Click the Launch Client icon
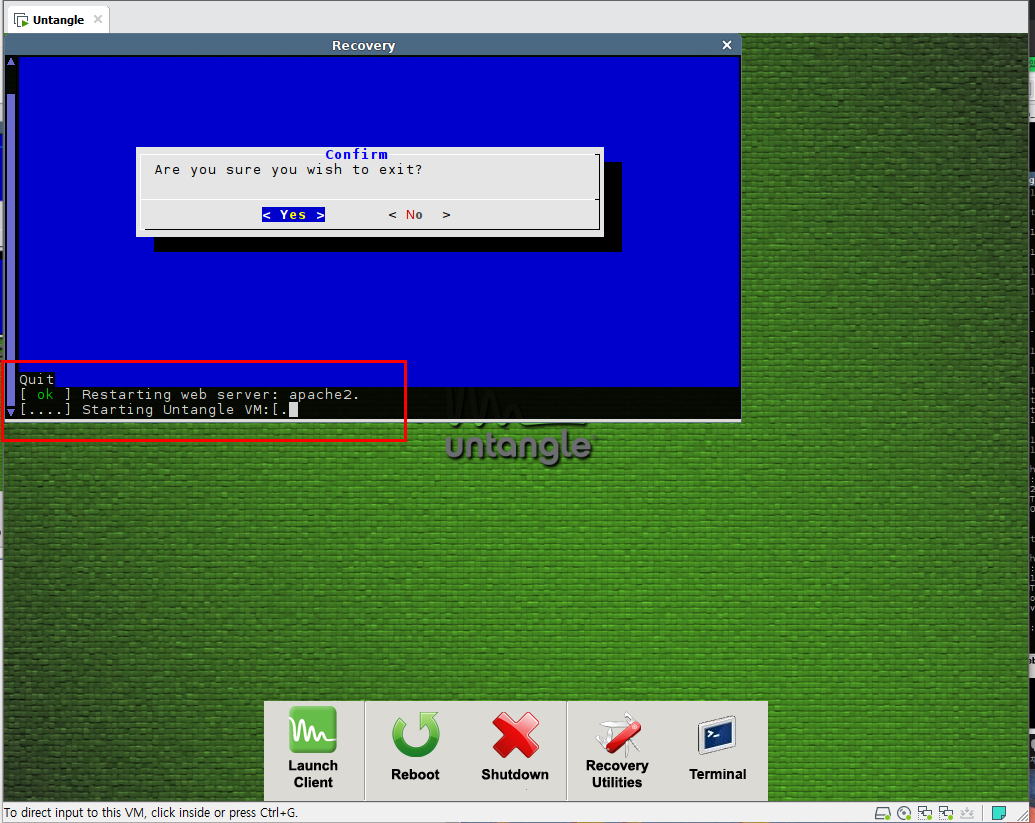1035x823 pixels. [312, 730]
